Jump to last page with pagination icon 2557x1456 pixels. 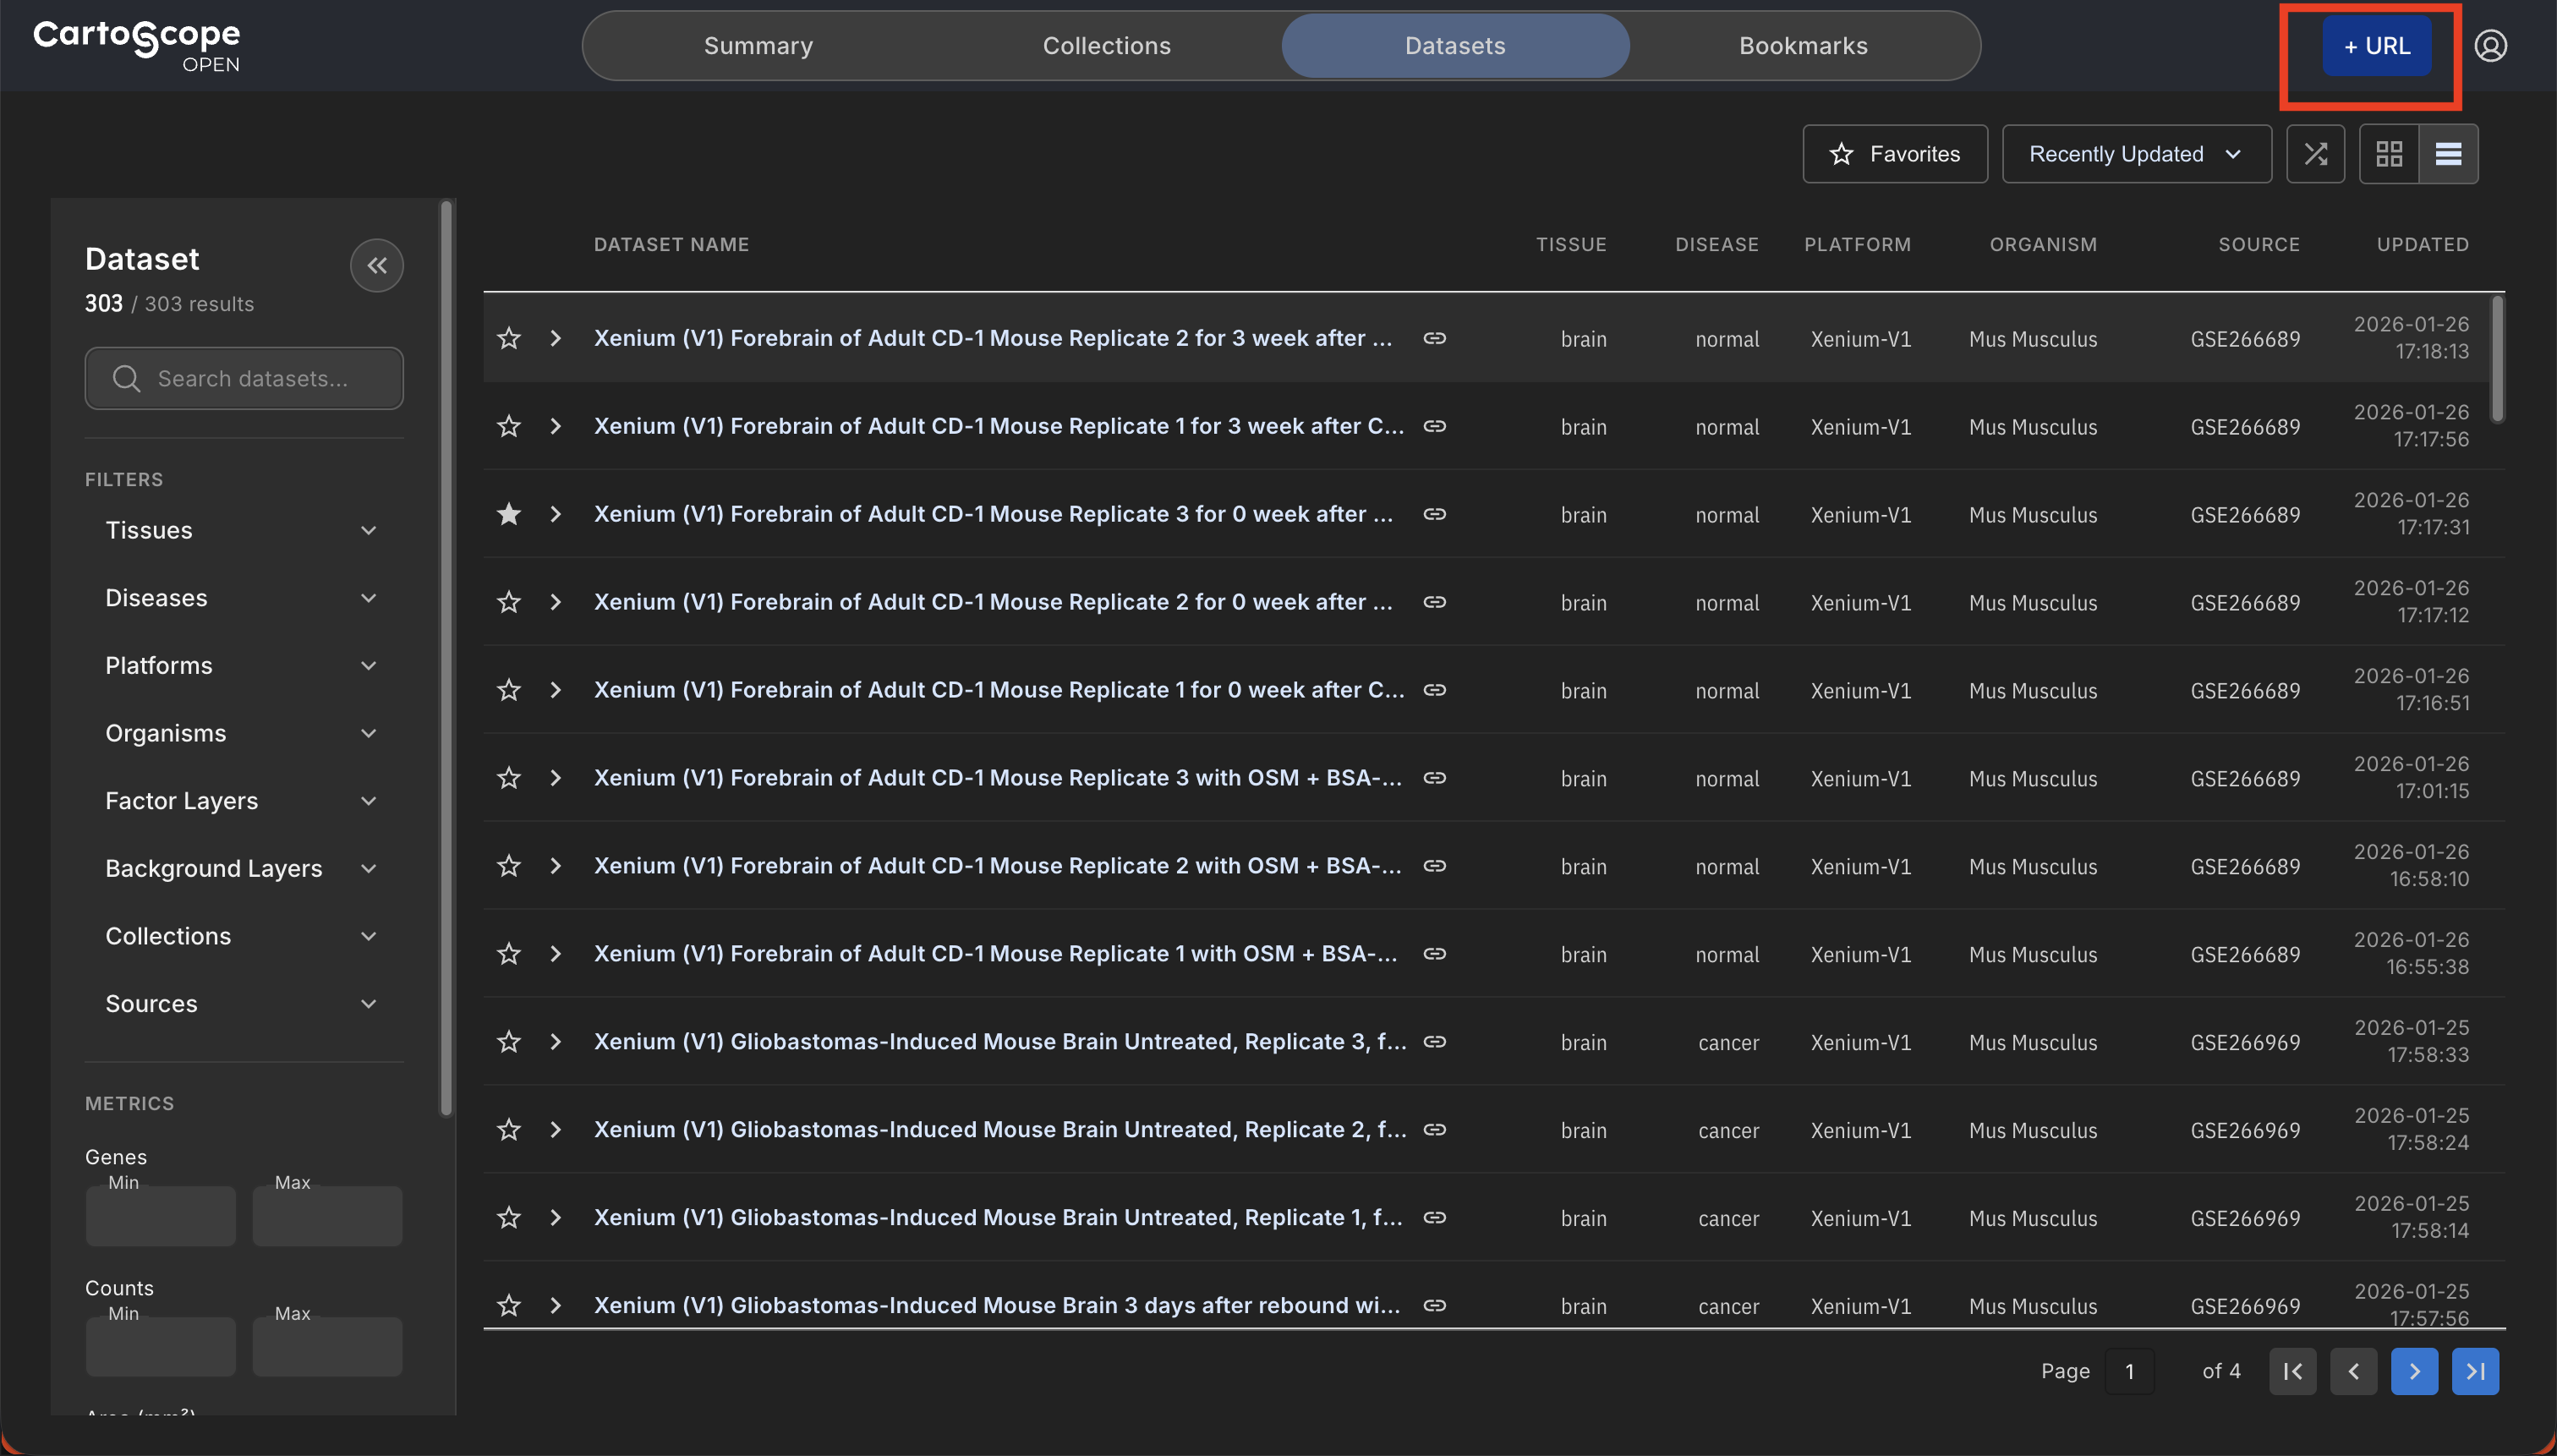(x=2475, y=1371)
